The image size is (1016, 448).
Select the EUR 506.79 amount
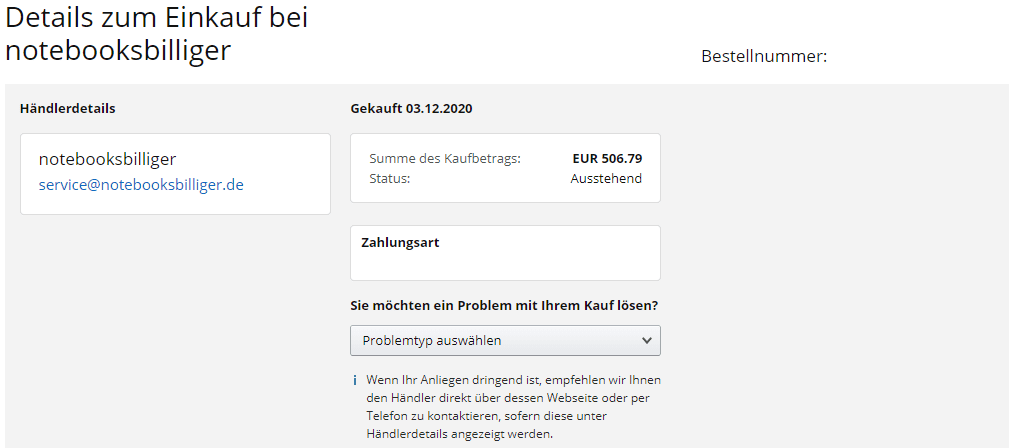607,159
